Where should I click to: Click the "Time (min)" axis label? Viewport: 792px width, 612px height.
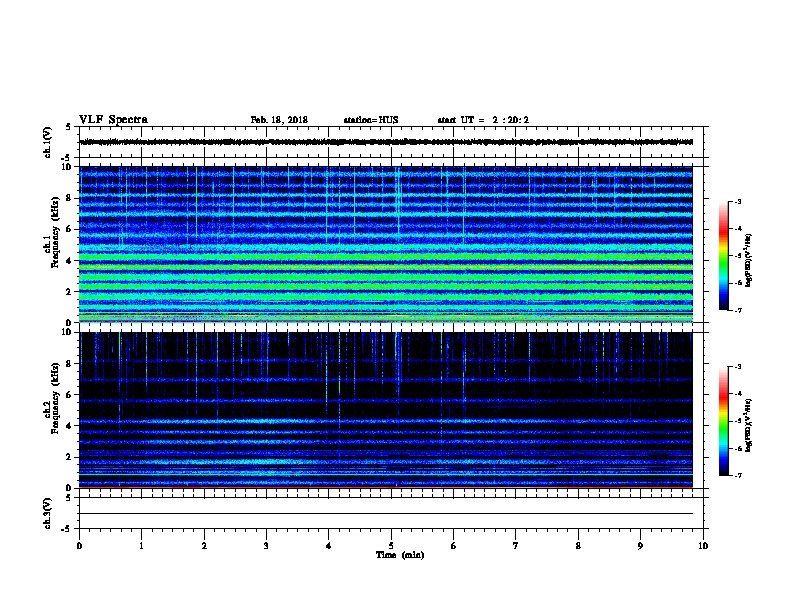click(400, 555)
